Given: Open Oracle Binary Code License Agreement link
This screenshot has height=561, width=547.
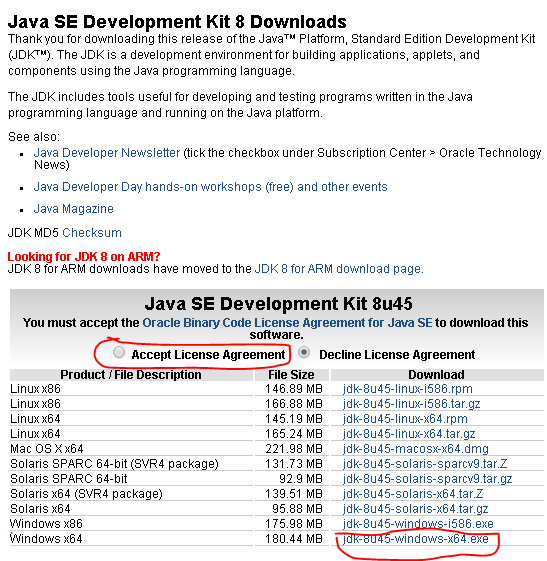Looking at the screenshot, I should 287,323.
